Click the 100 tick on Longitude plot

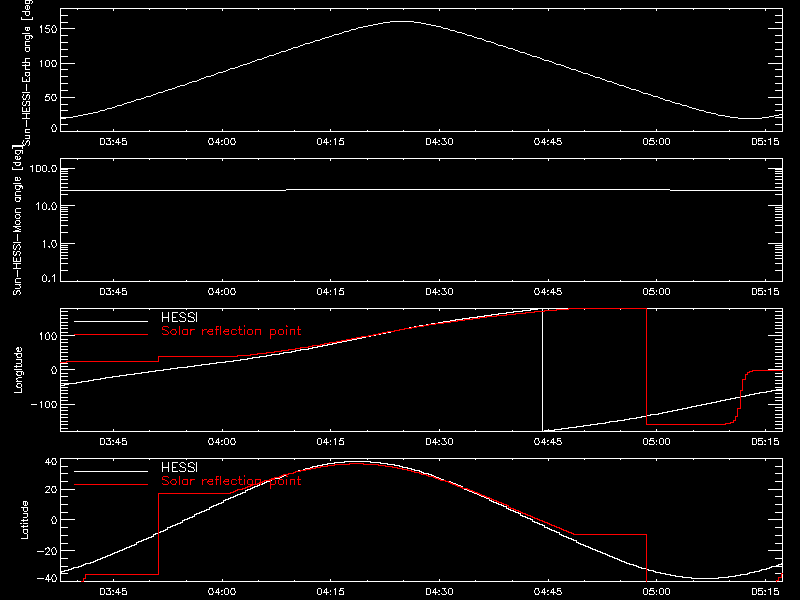[47, 336]
